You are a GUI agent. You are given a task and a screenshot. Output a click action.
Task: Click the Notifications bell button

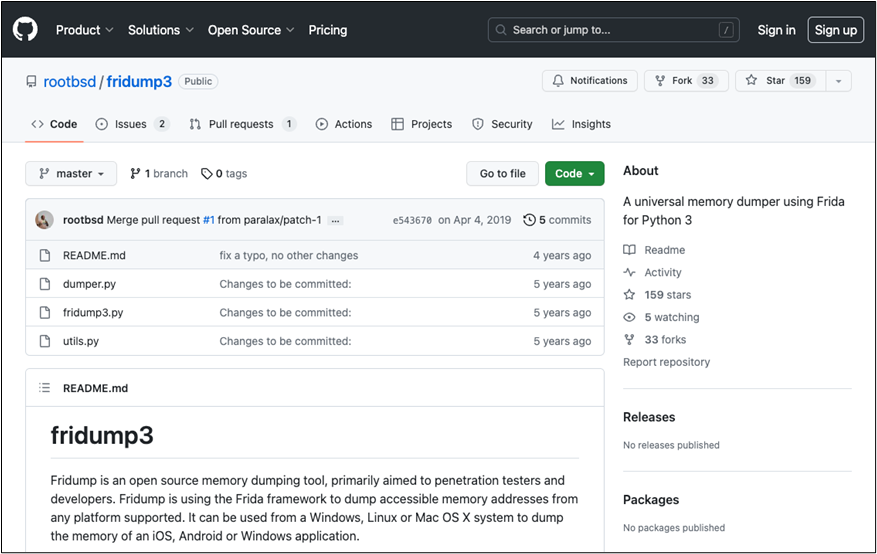[590, 81]
